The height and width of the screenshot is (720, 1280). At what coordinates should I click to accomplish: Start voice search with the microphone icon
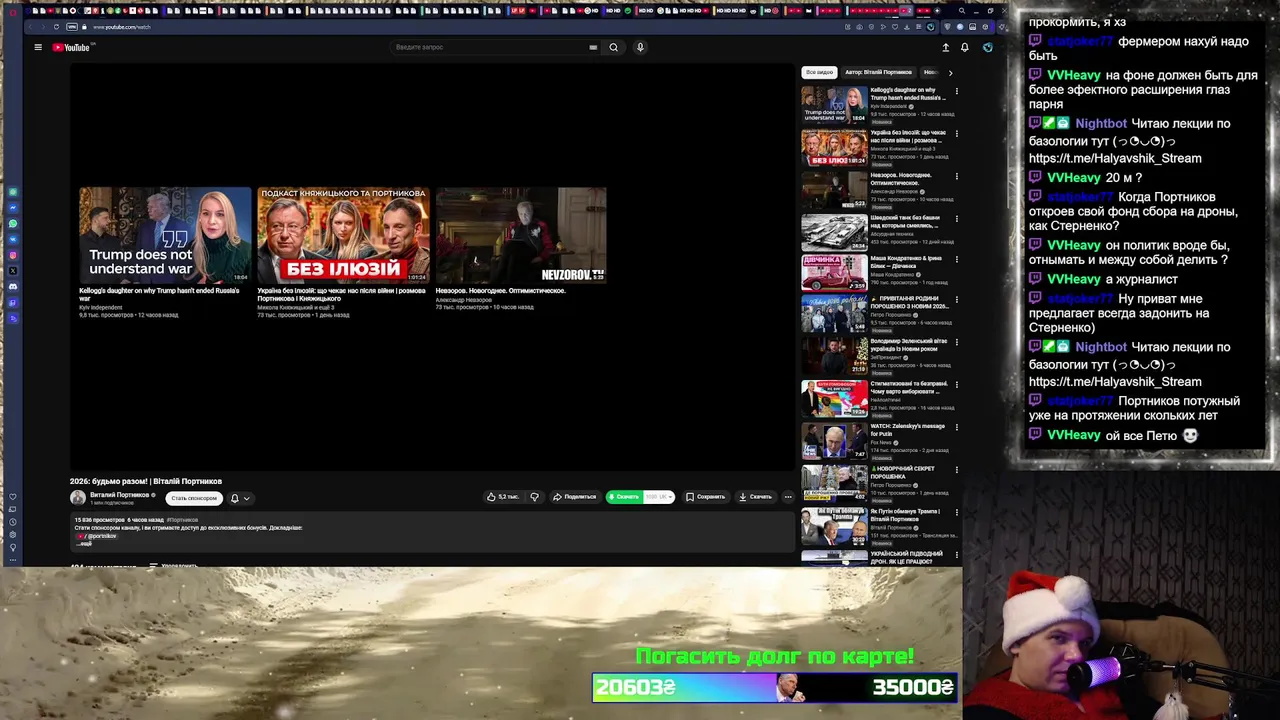click(x=640, y=47)
